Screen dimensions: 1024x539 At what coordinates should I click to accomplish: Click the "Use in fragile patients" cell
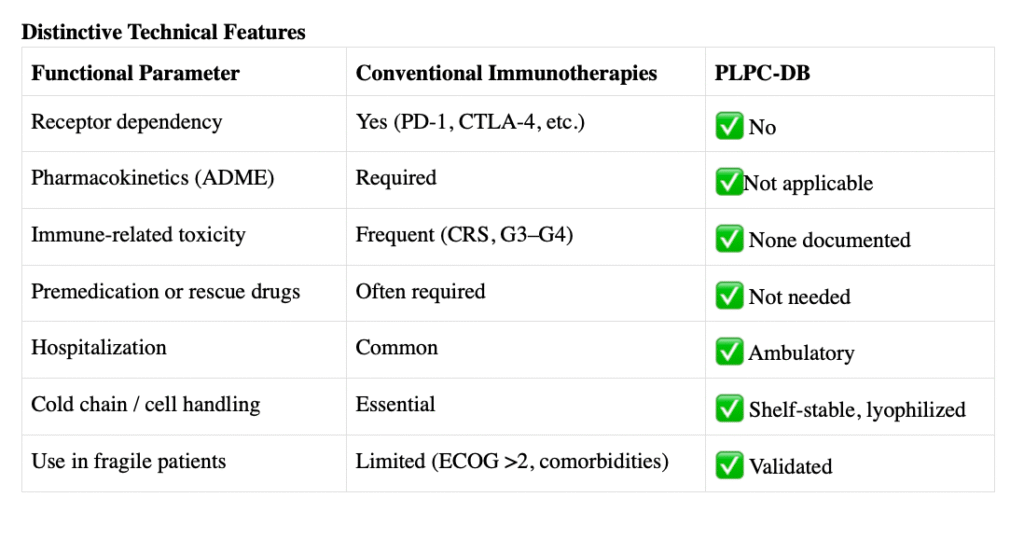(x=184, y=463)
